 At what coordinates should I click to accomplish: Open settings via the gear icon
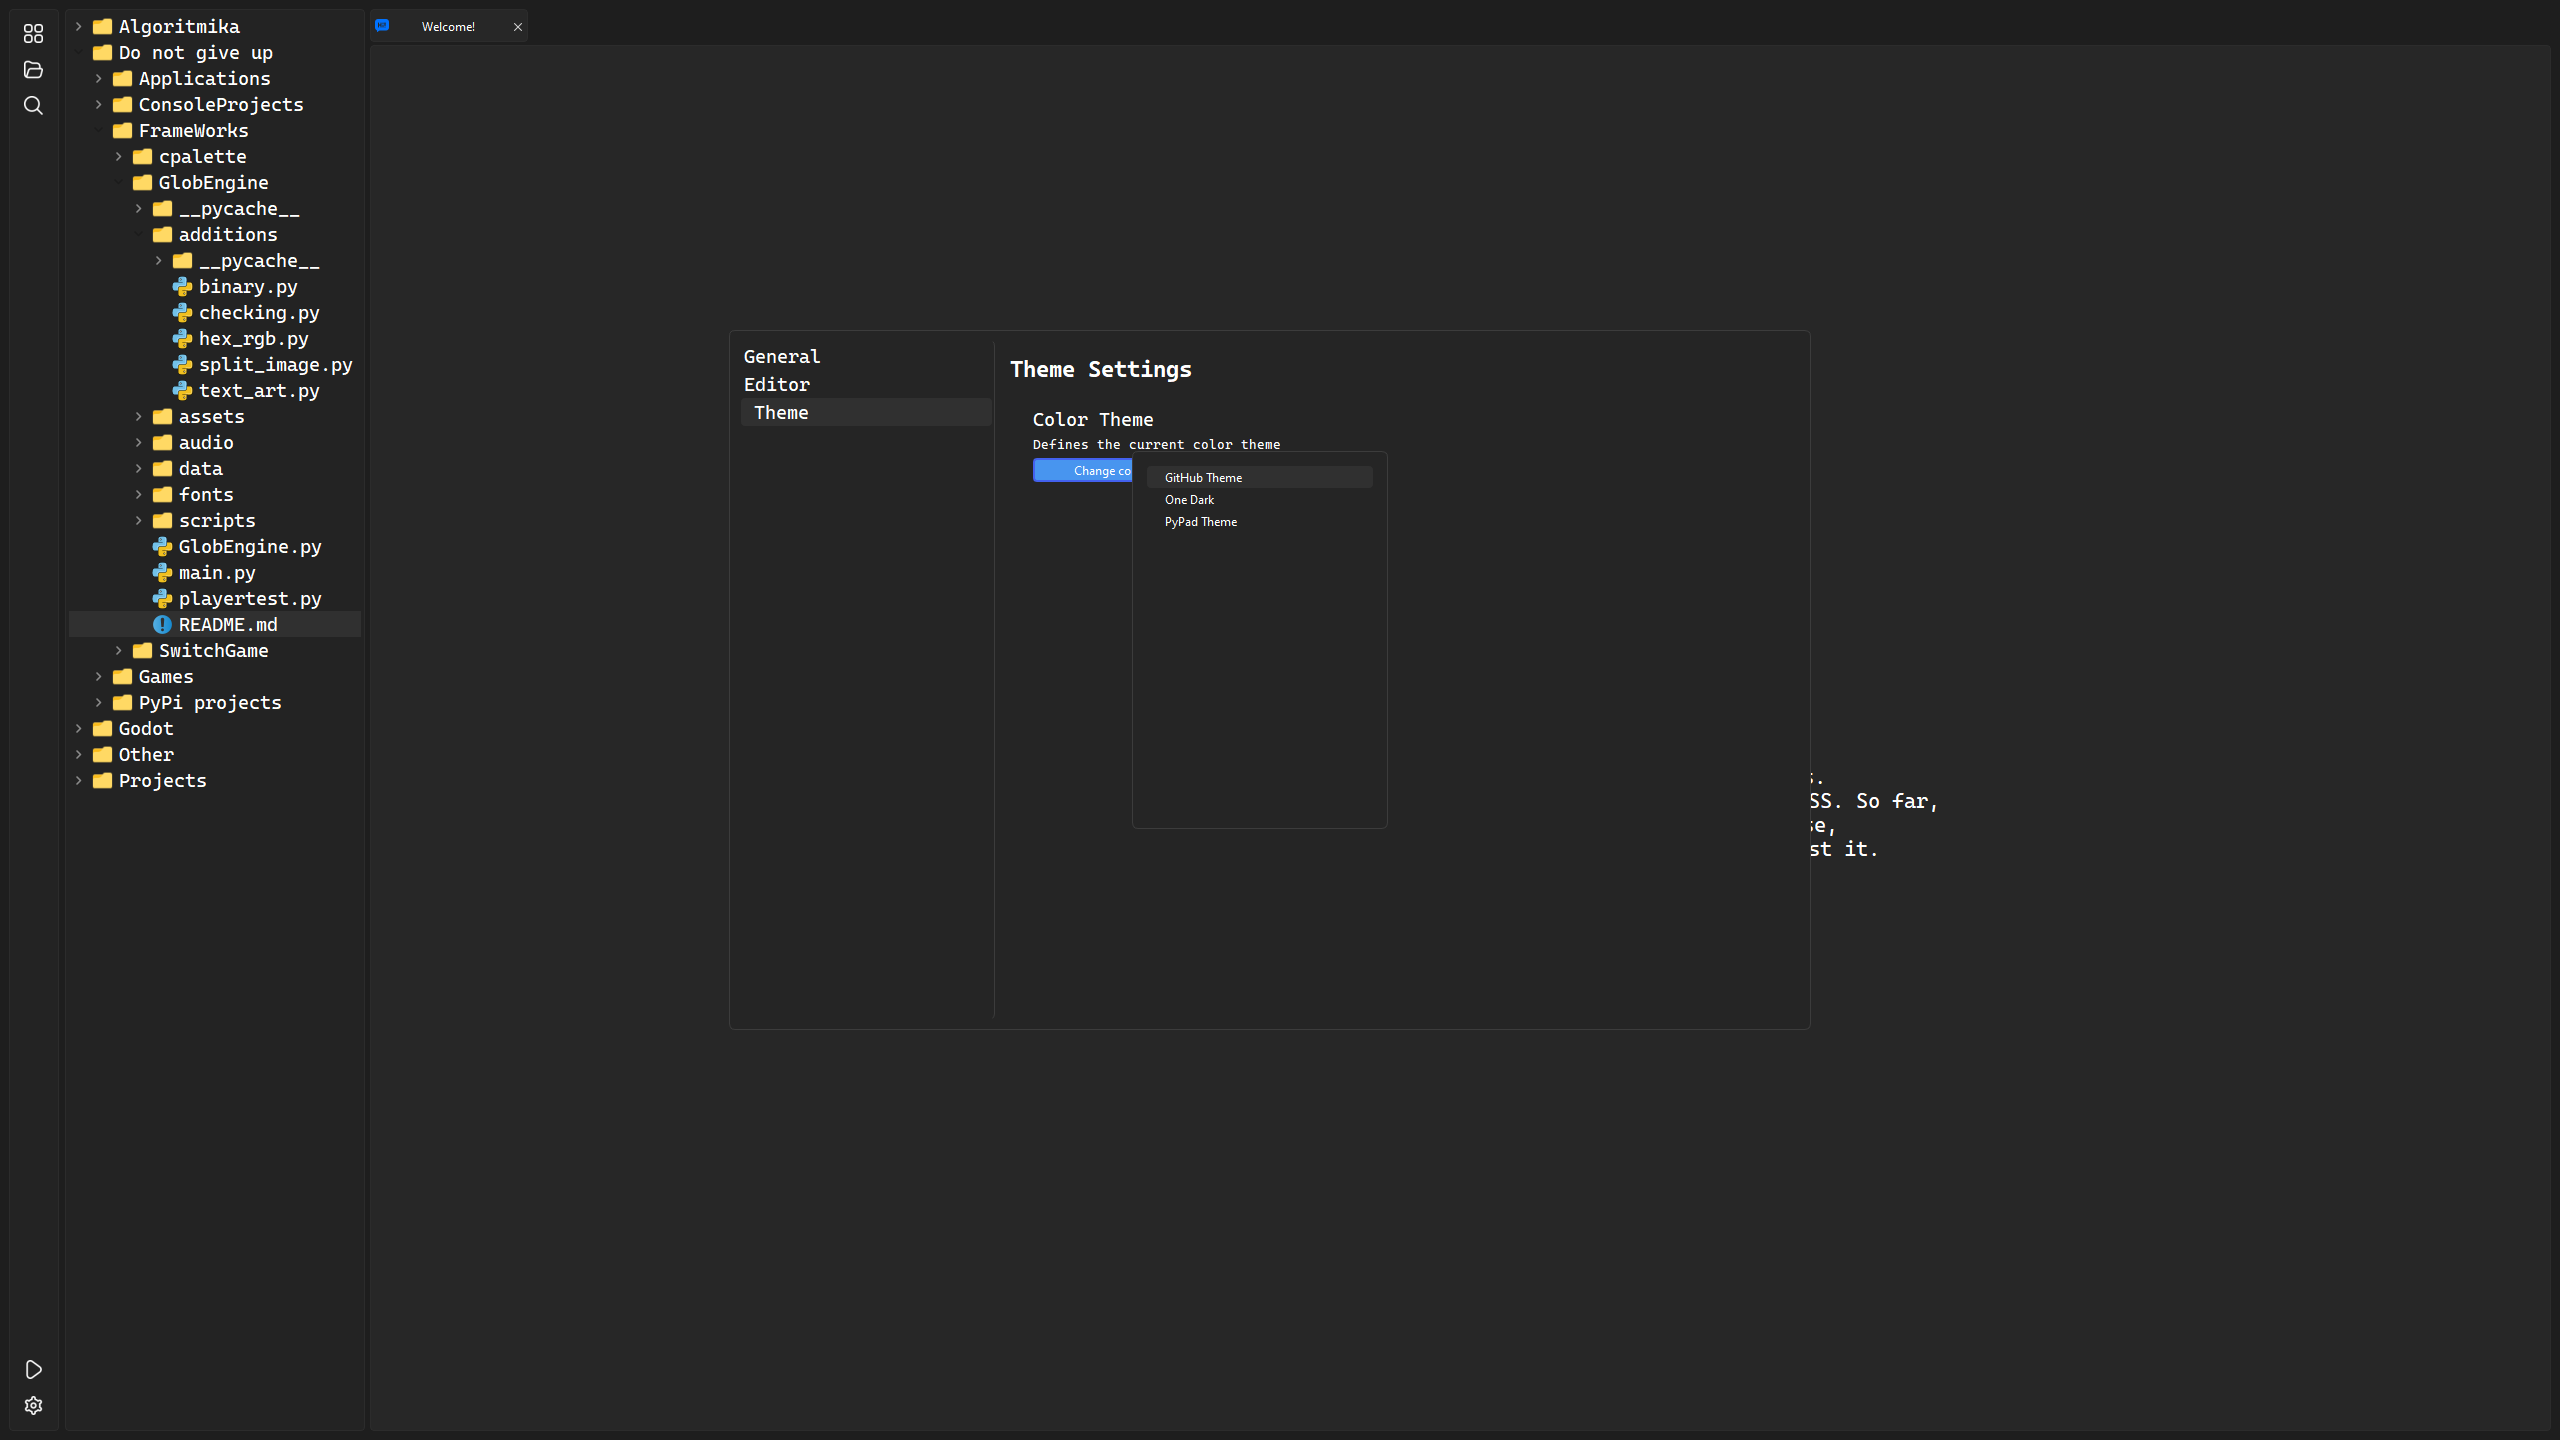point(33,1406)
